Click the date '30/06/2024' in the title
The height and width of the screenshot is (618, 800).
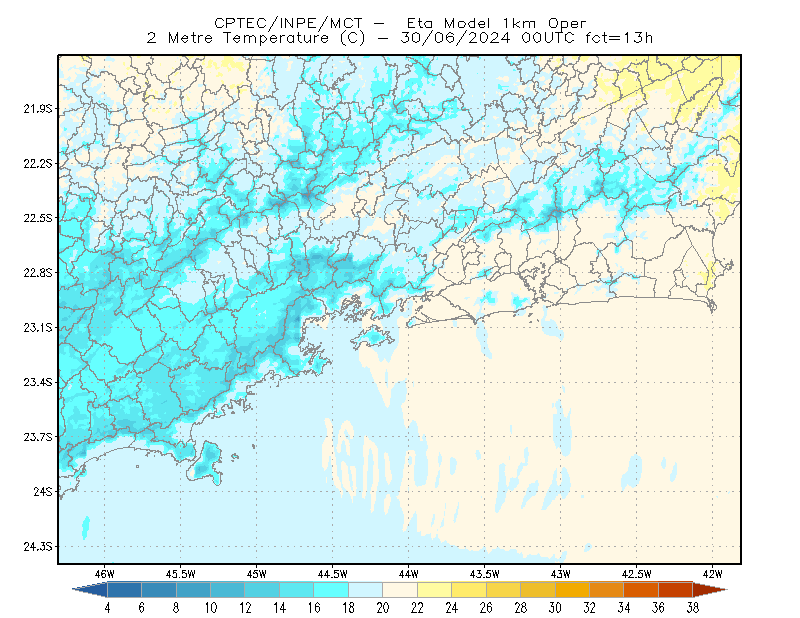(455, 38)
